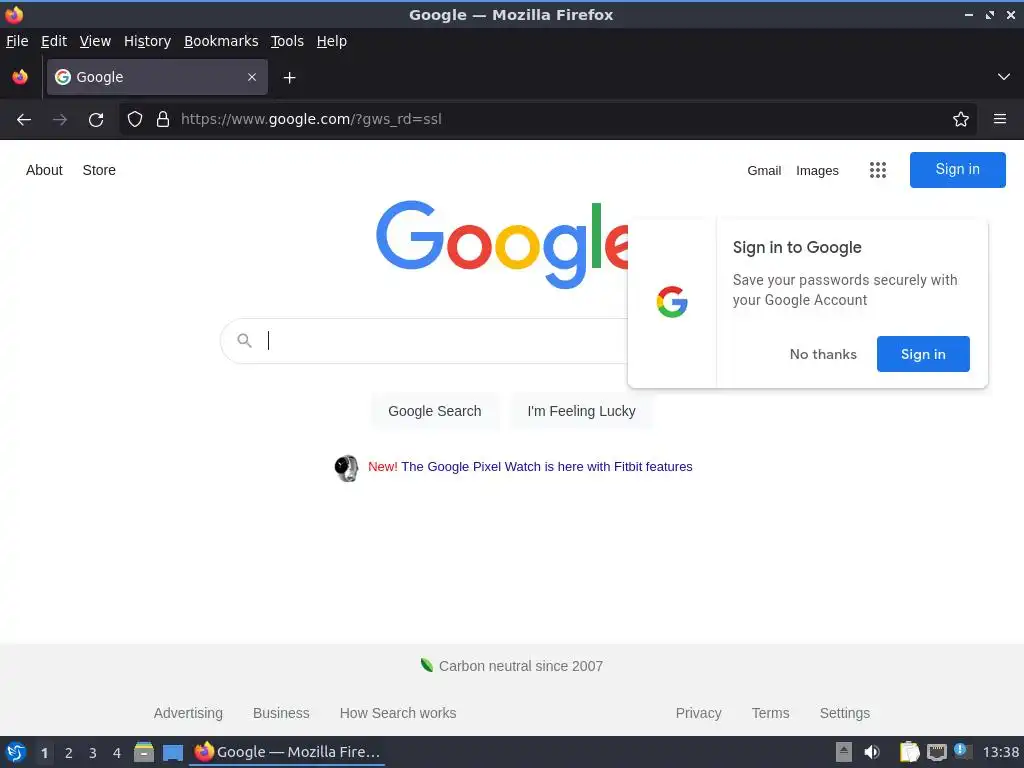Open Carbon neutral since 2007 link

[520, 666]
